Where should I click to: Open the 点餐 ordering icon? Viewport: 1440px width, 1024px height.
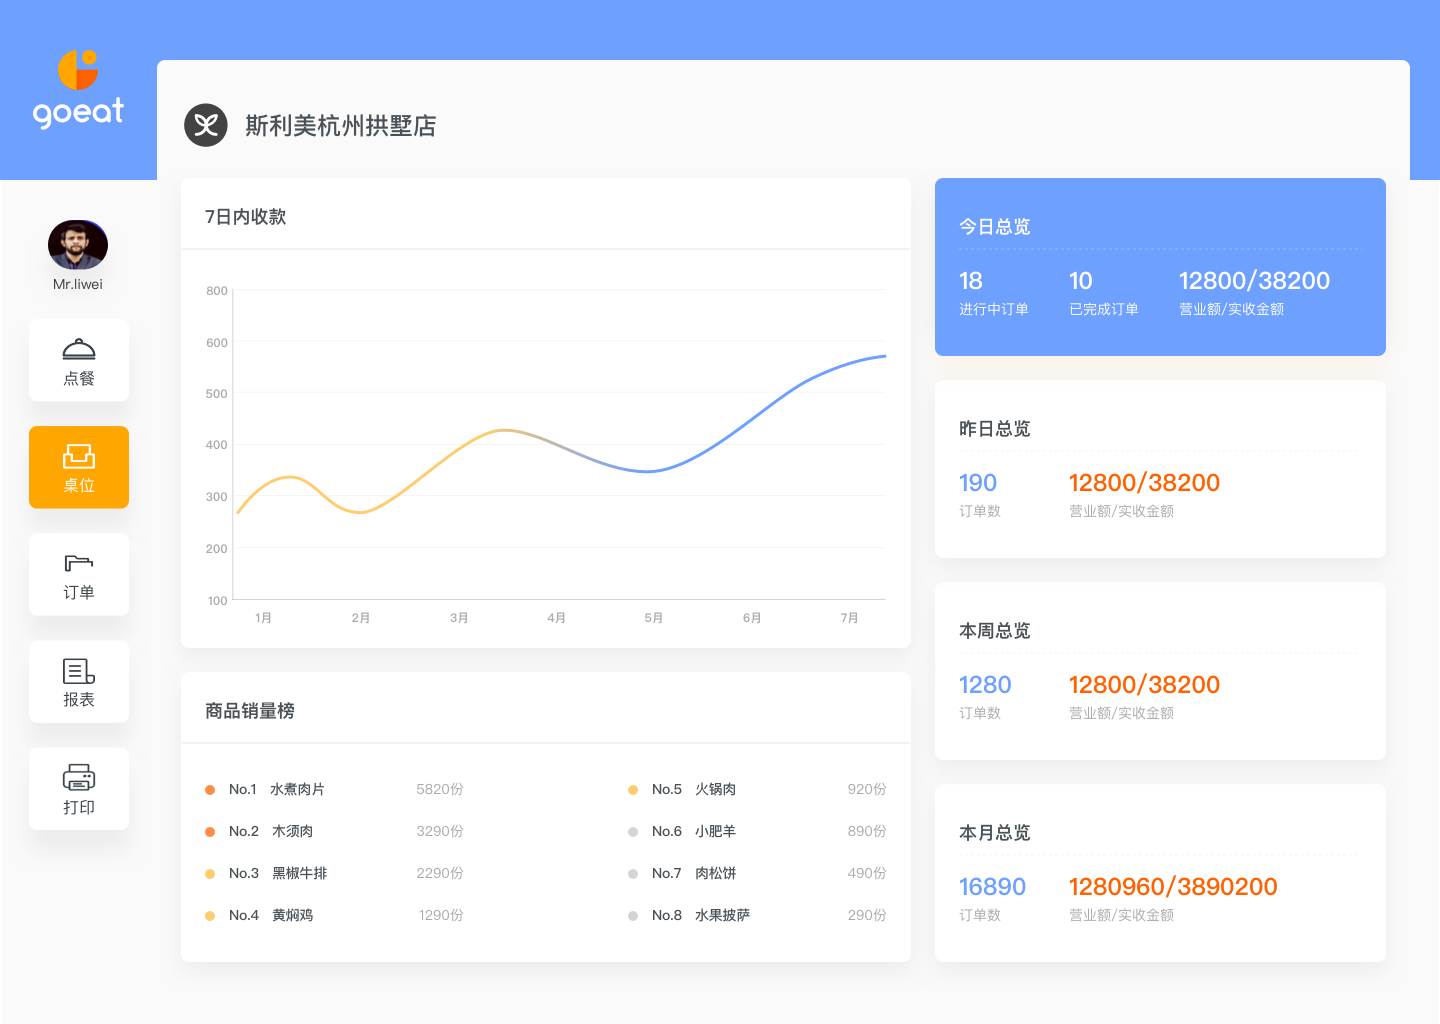79,350
